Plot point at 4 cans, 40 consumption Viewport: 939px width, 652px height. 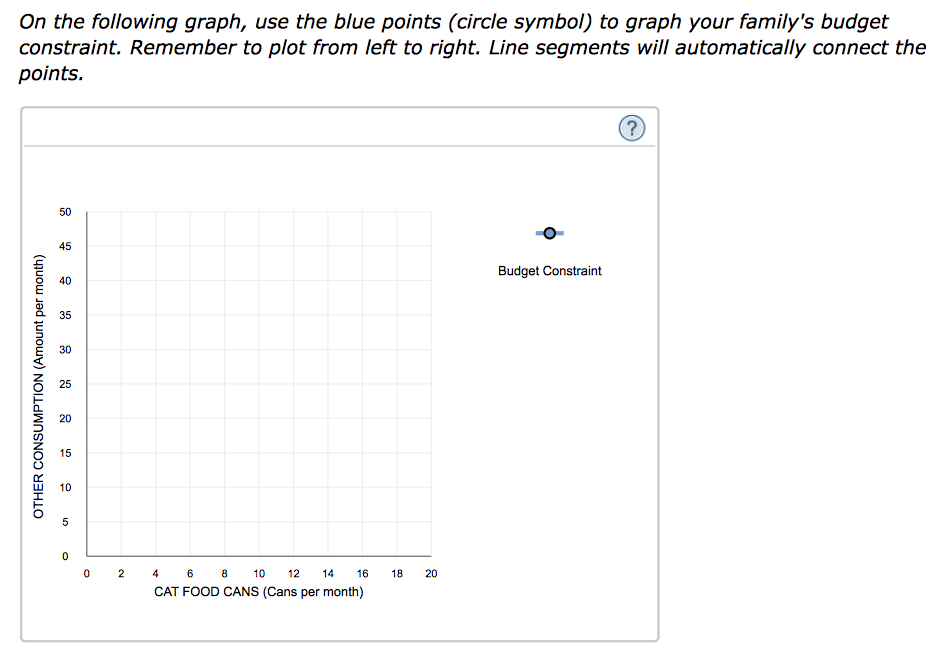click(x=156, y=281)
